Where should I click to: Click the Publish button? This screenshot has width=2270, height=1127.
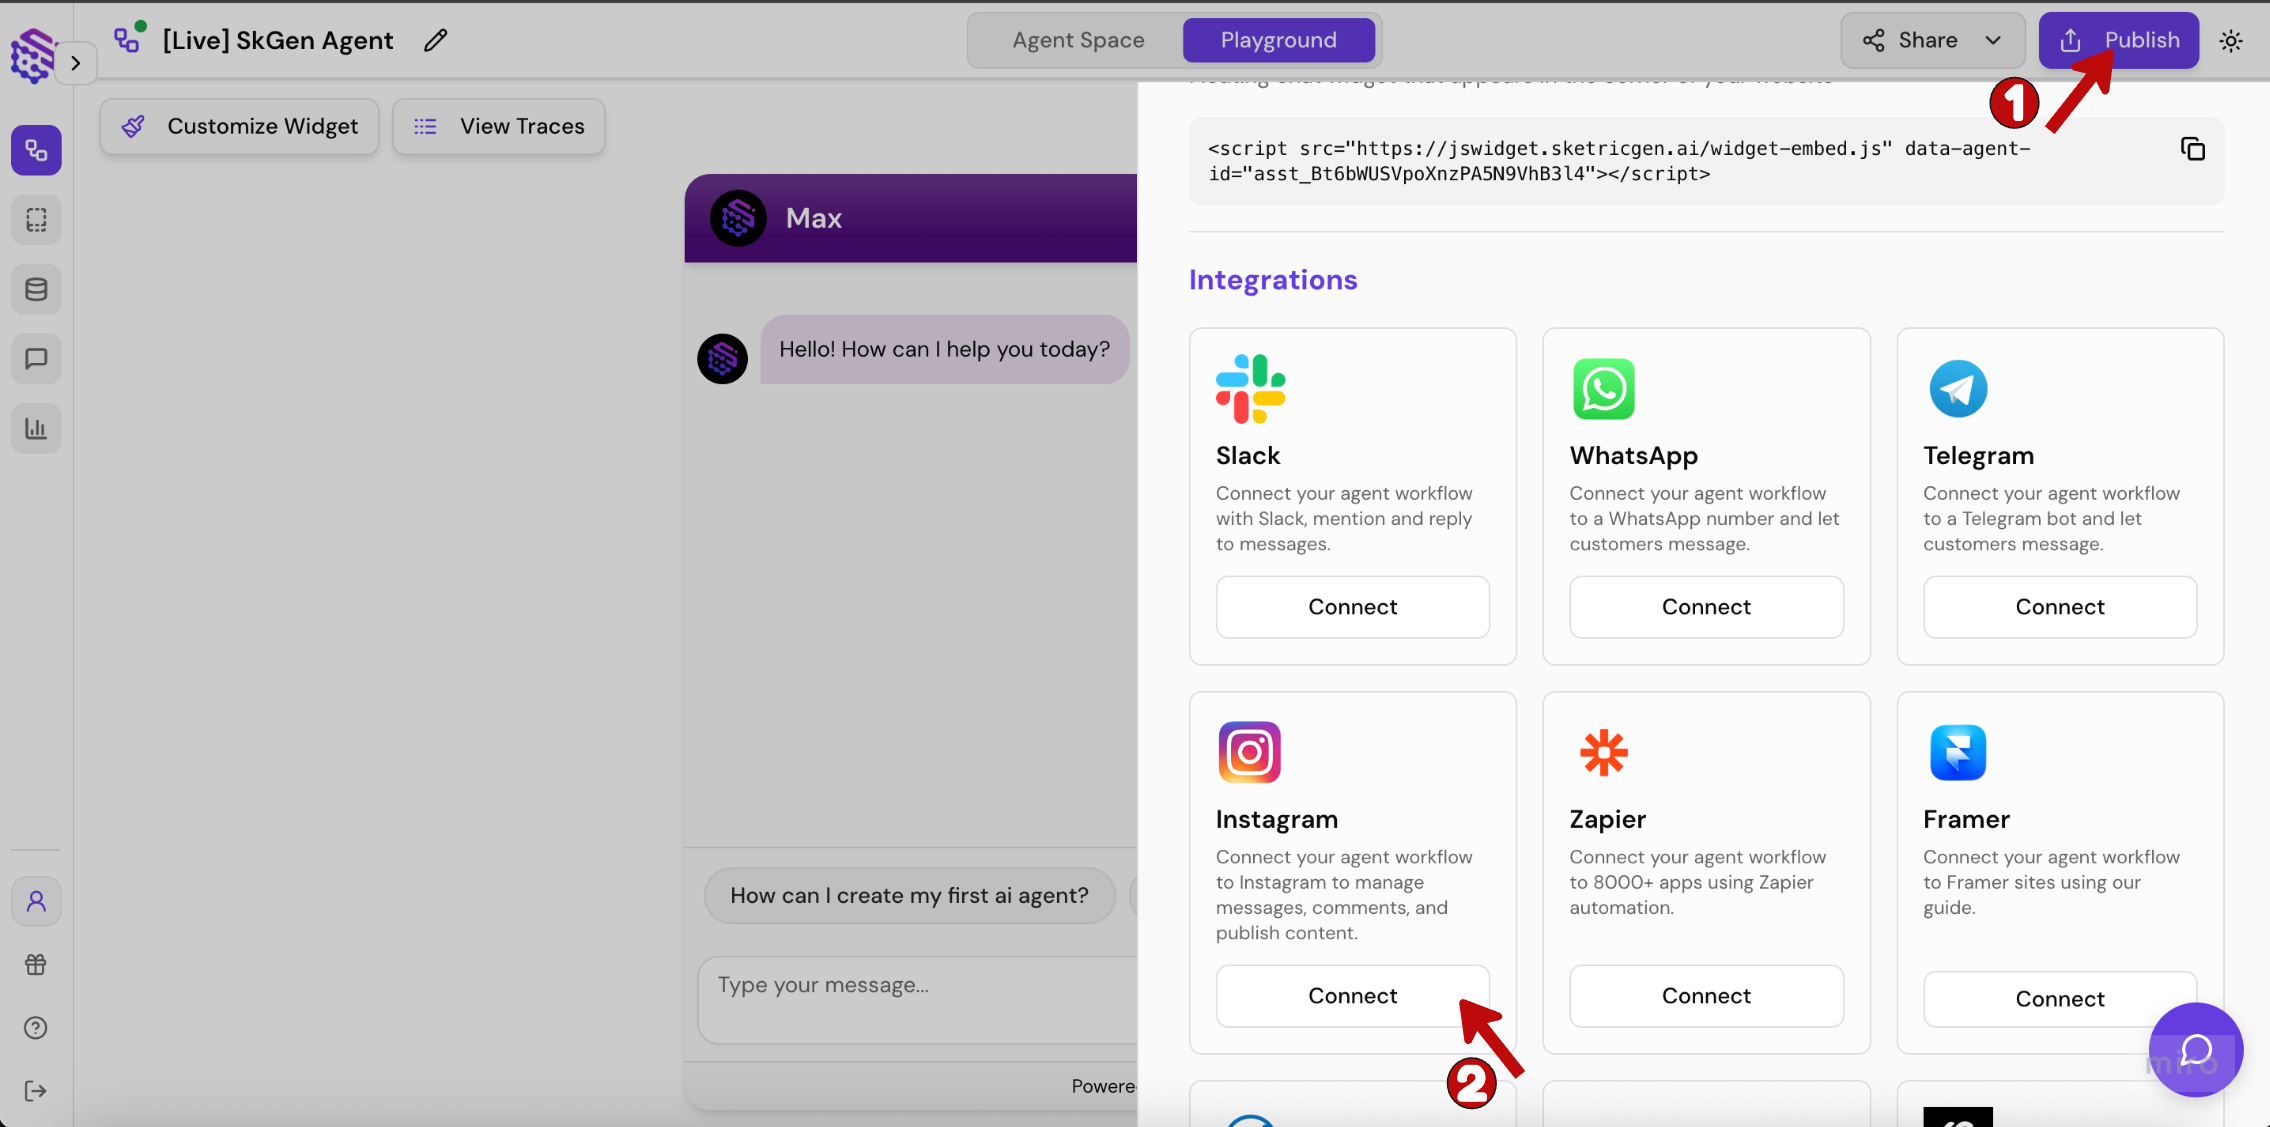click(x=2120, y=40)
